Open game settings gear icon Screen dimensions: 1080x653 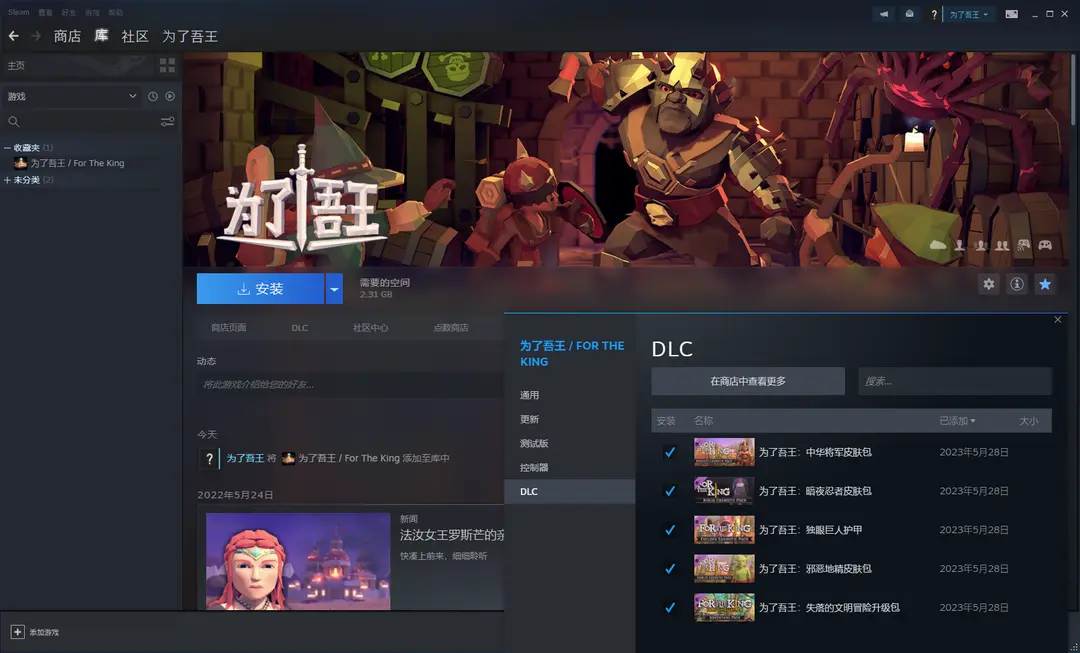pyautogui.click(x=988, y=284)
